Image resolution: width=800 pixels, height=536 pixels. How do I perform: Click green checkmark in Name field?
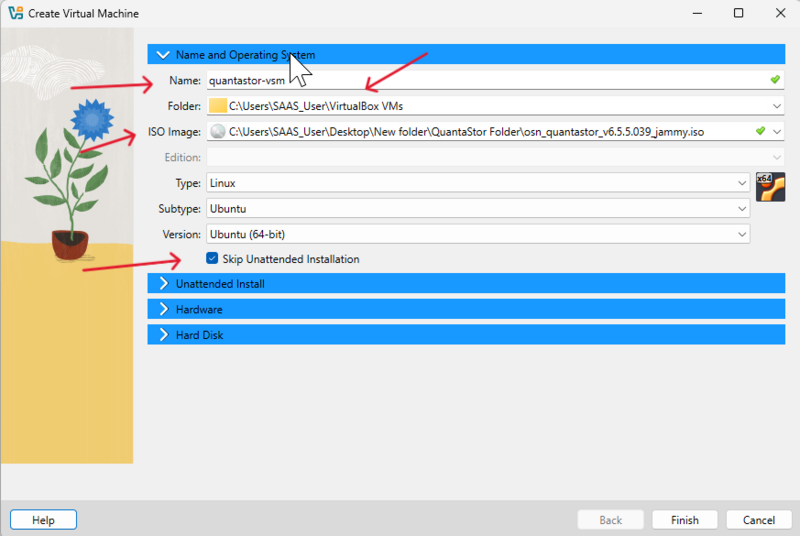click(x=775, y=80)
